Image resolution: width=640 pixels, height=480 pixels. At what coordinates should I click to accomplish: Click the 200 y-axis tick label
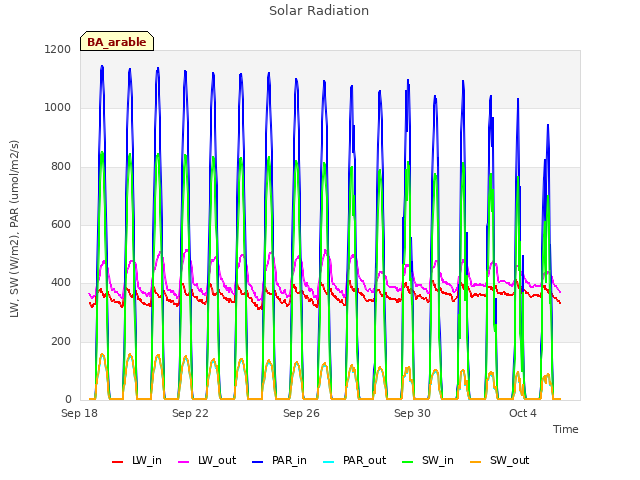[x=61, y=342]
